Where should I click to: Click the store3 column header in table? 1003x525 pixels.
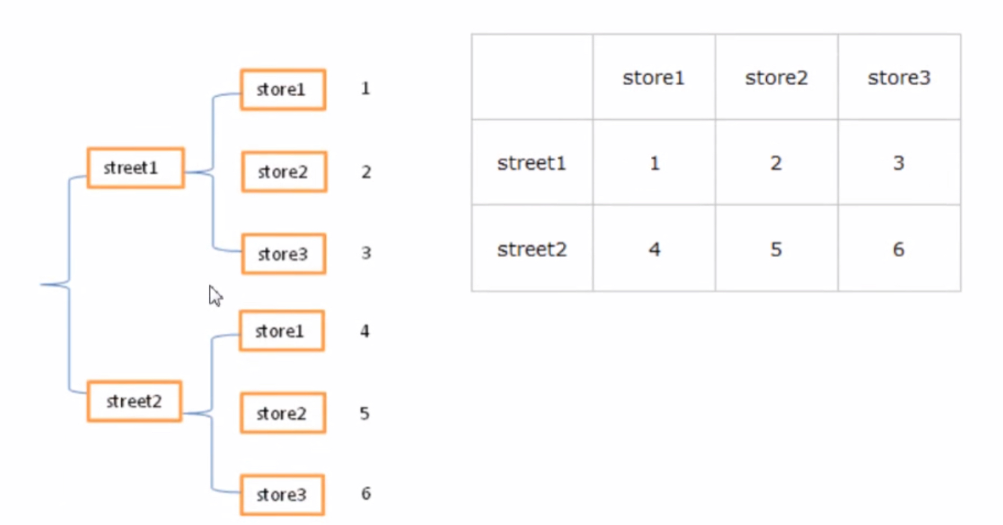[899, 77]
